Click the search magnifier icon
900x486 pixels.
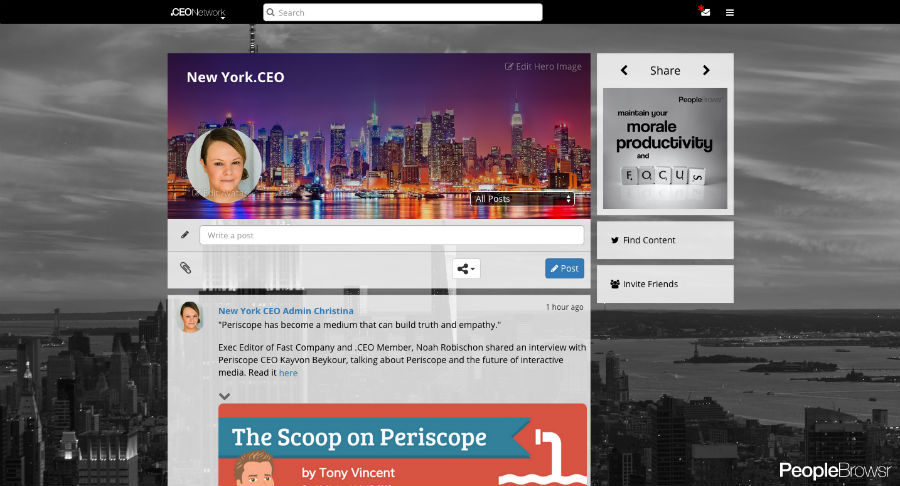(270, 12)
